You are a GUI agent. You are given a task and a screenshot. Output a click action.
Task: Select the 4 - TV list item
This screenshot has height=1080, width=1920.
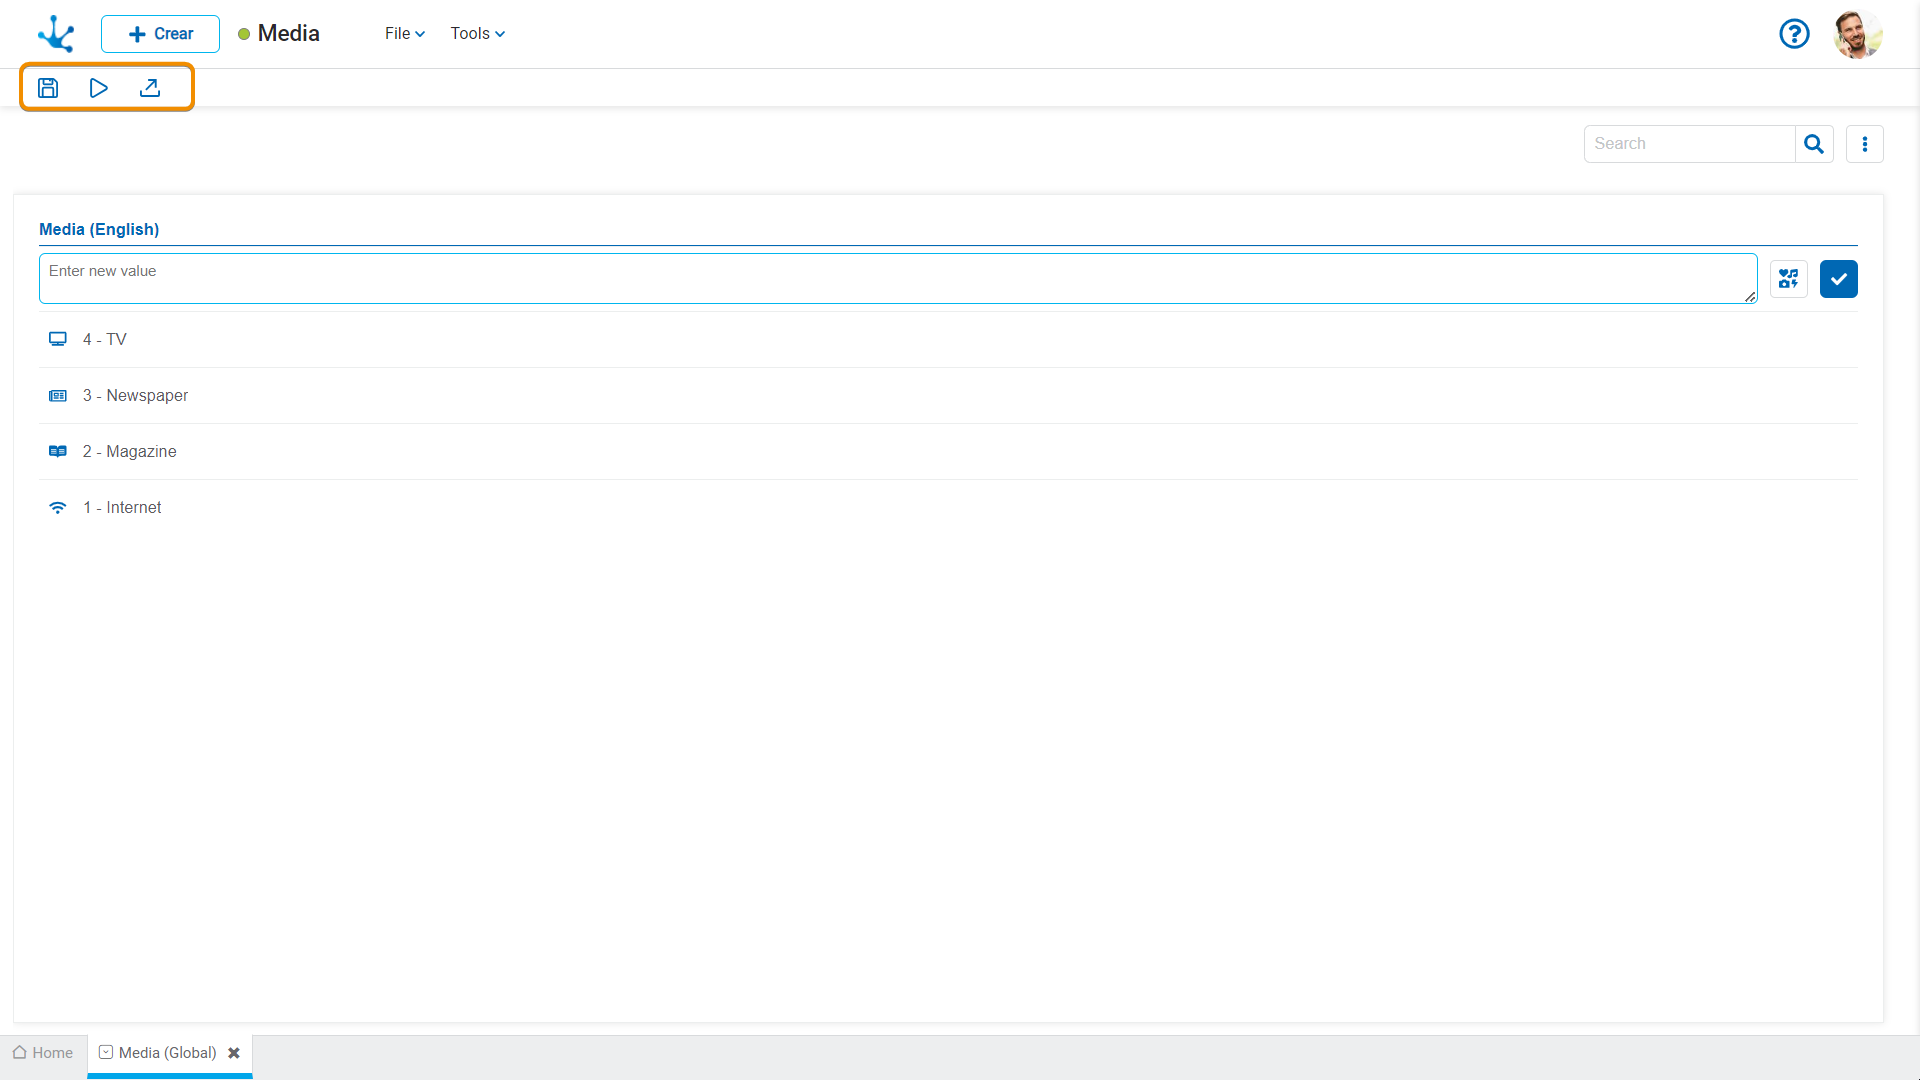click(x=105, y=340)
